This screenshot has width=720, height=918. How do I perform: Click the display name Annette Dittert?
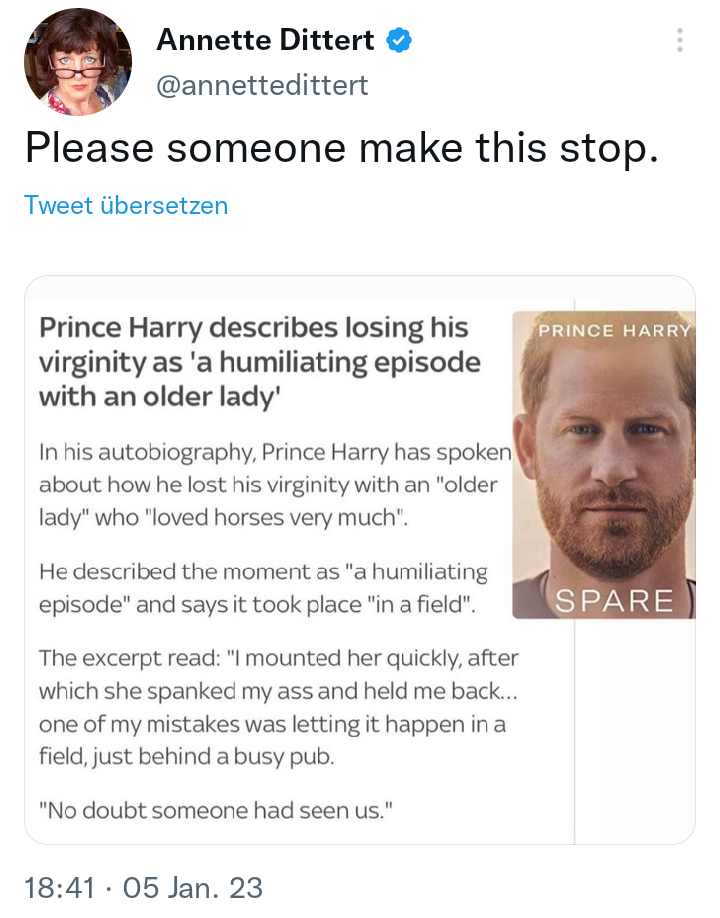(x=265, y=40)
